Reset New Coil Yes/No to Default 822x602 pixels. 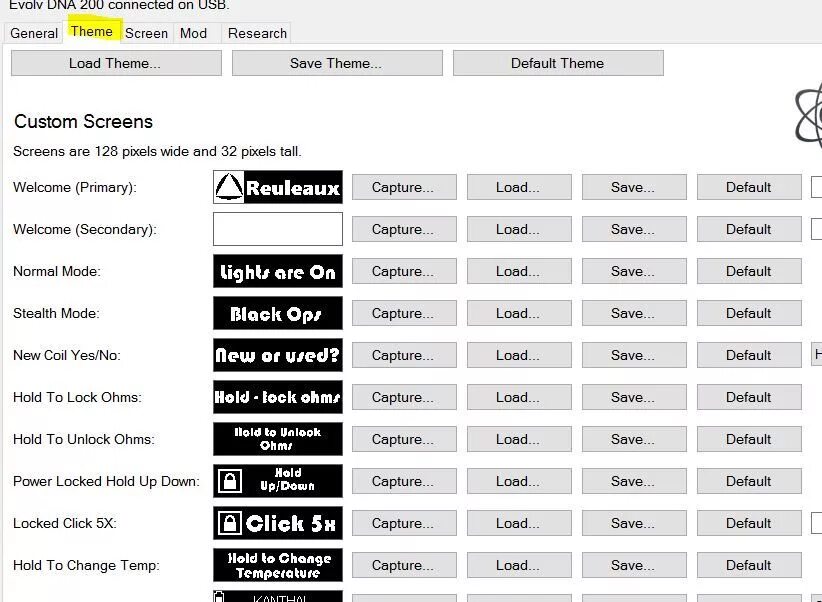coord(749,355)
